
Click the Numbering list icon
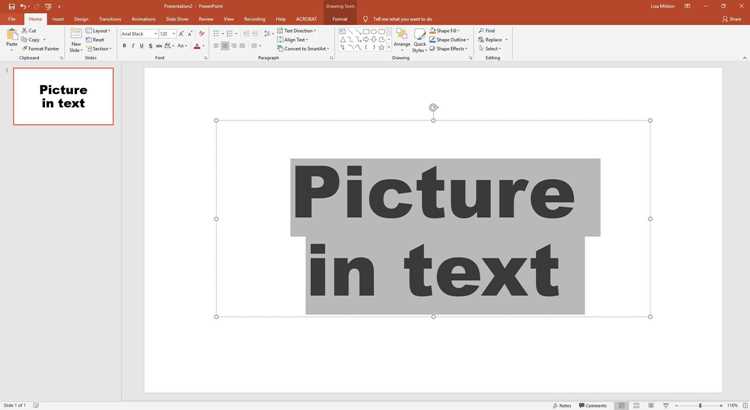click(x=230, y=34)
